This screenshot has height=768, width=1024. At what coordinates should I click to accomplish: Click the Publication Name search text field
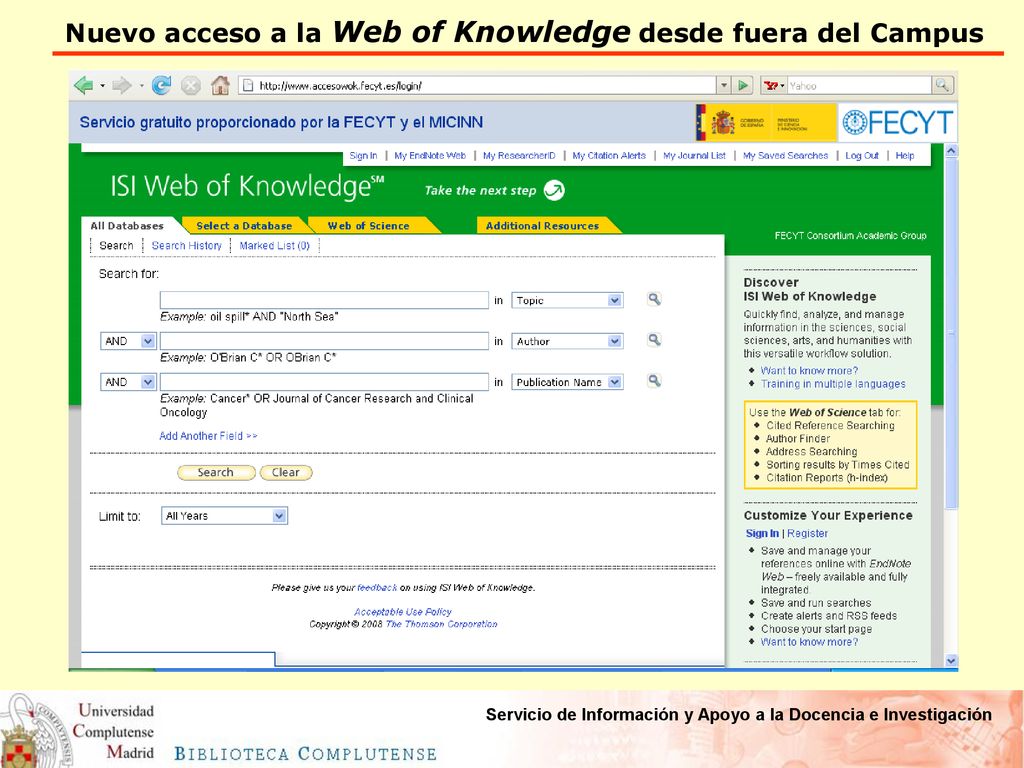coord(324,381)
